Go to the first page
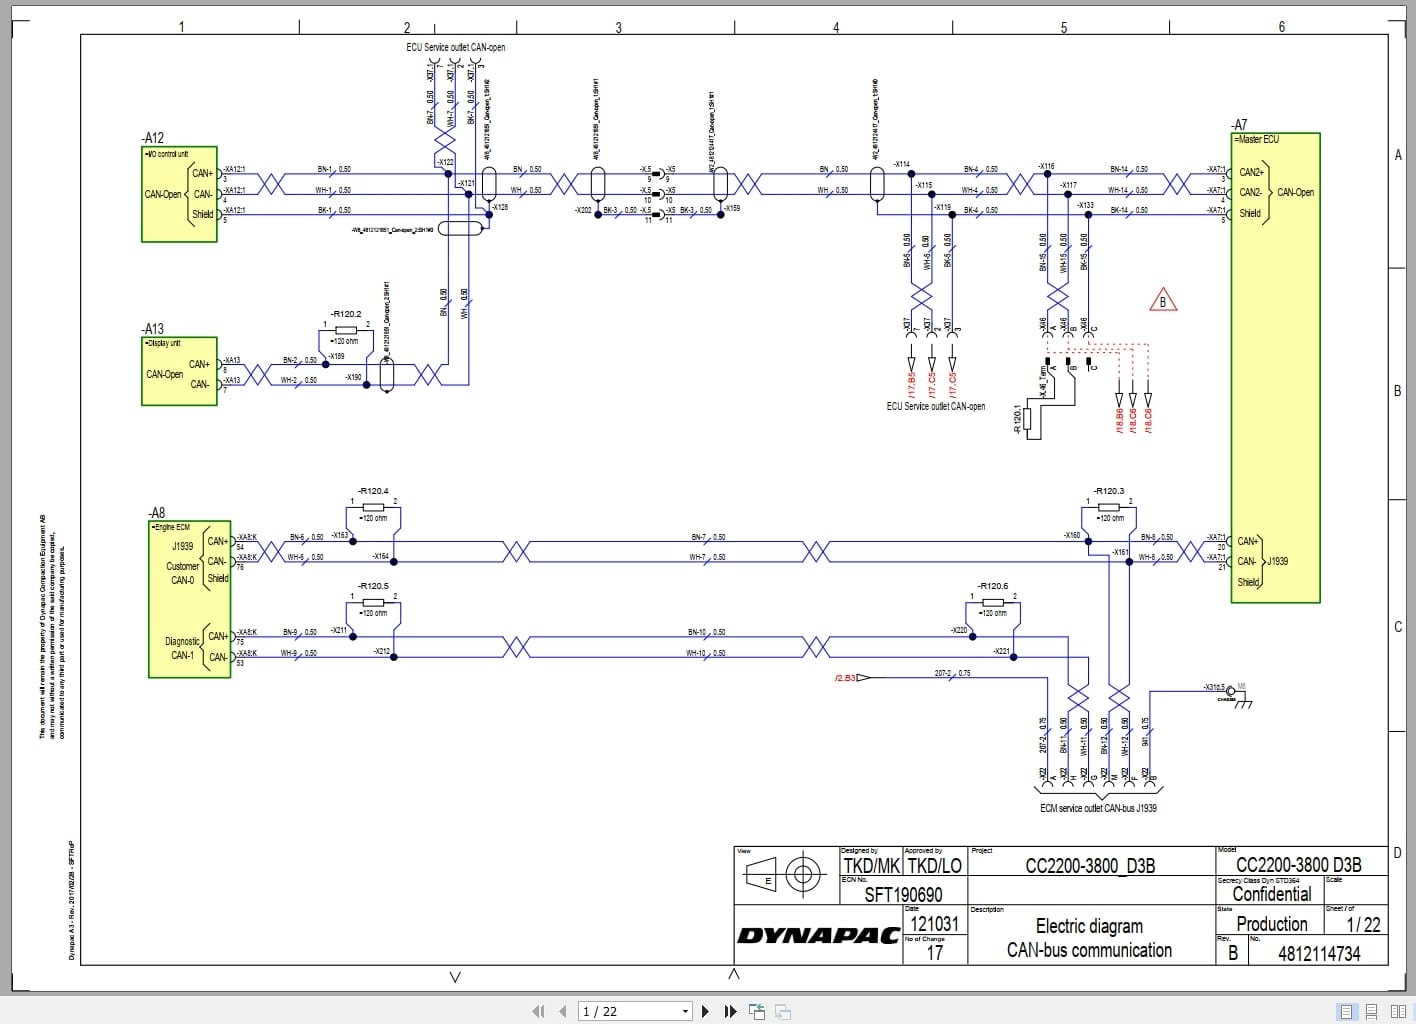This screenshot has width=1416, height=1024. coord(539,1011)
